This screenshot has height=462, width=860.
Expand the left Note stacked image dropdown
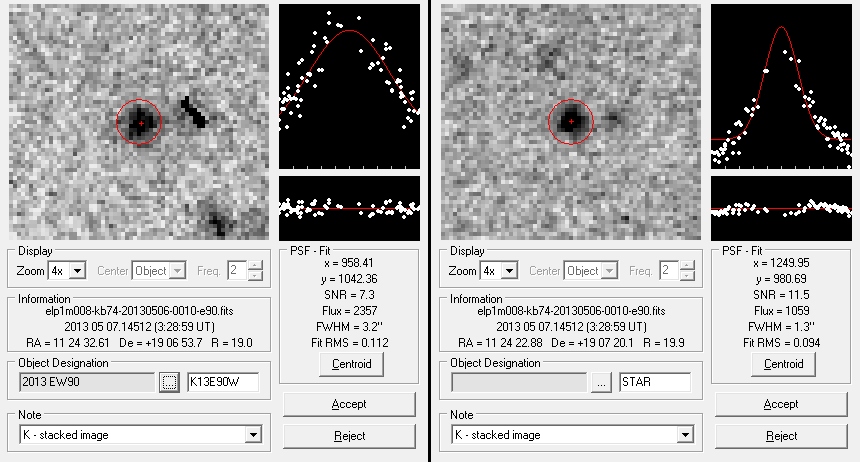pyautogui.click(x=253, y=435)
